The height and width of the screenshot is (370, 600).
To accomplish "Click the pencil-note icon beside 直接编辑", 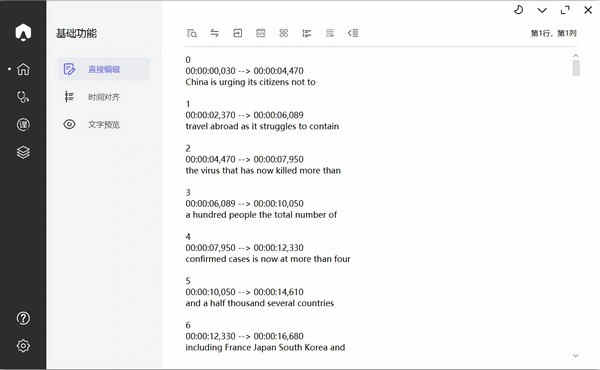I will pos(69,69).
